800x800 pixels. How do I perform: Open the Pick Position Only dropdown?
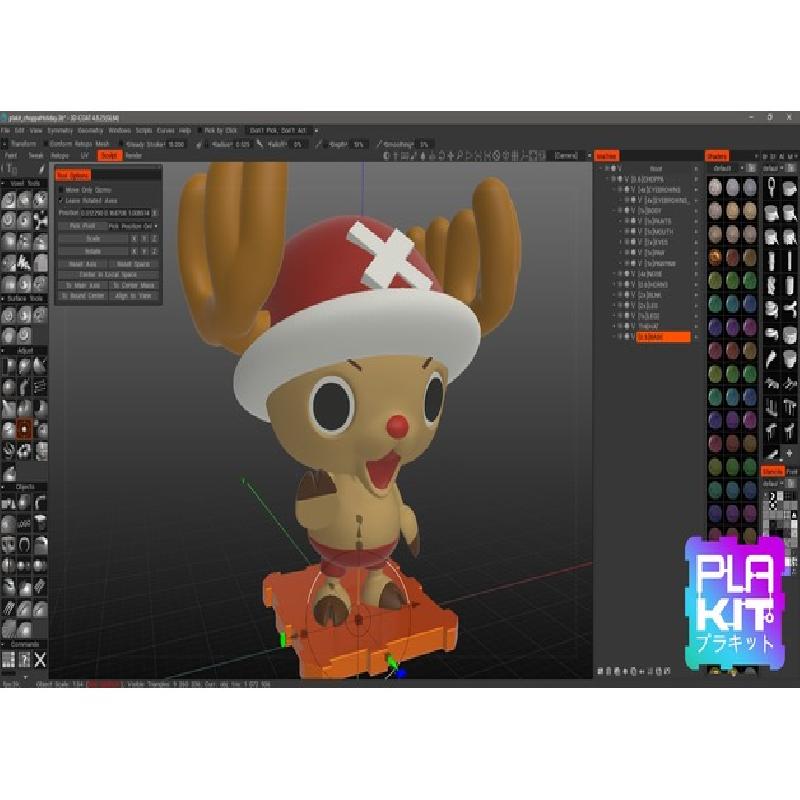point(133,226)
